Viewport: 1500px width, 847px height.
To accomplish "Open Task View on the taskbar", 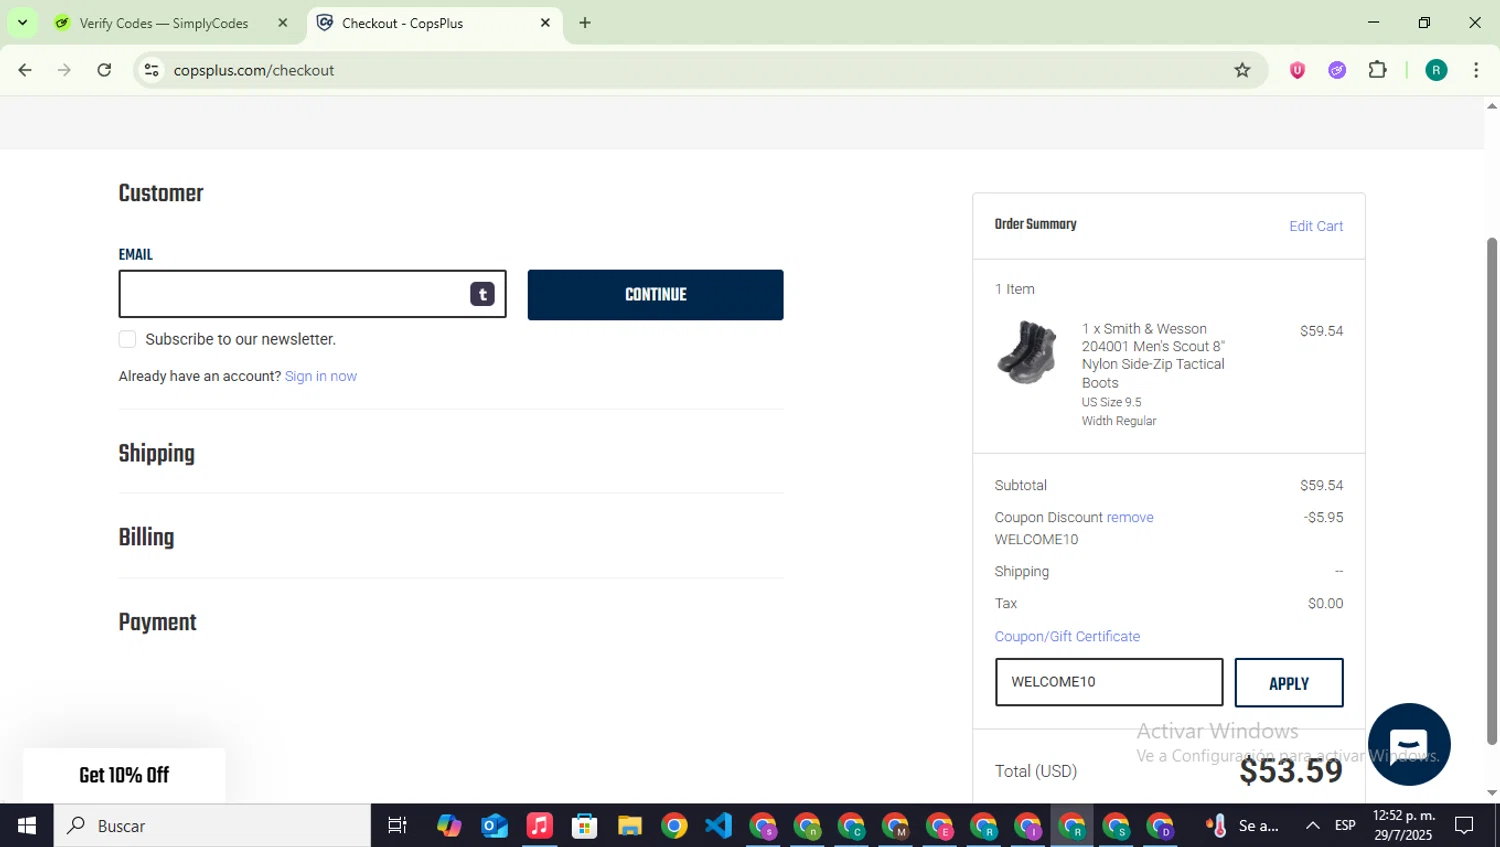I will tap(397, 826).
